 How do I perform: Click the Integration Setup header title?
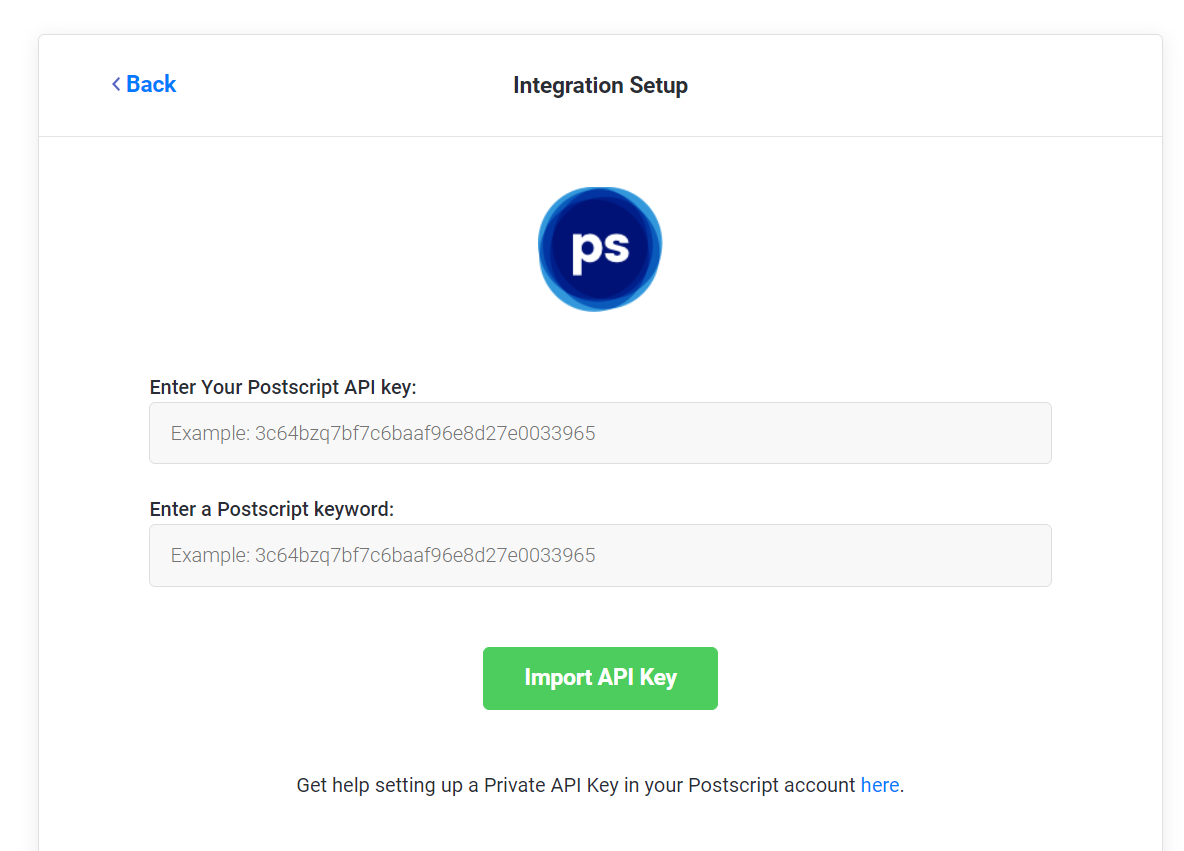click(x=600, y=85)
